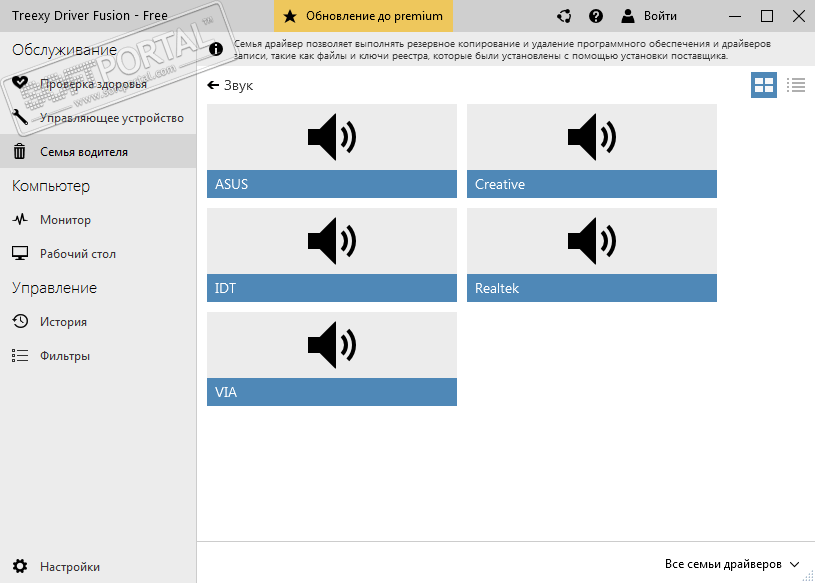
Task: Expand the Все семьи драйверов dropdown
Action: [x=732, y=564]
